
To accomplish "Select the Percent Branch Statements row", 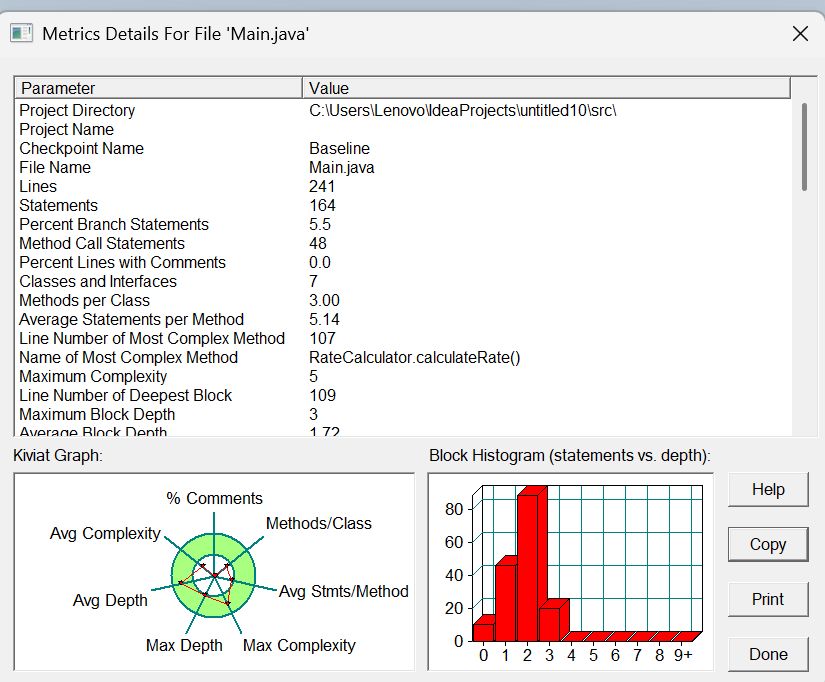I will (x=403, y=224).
